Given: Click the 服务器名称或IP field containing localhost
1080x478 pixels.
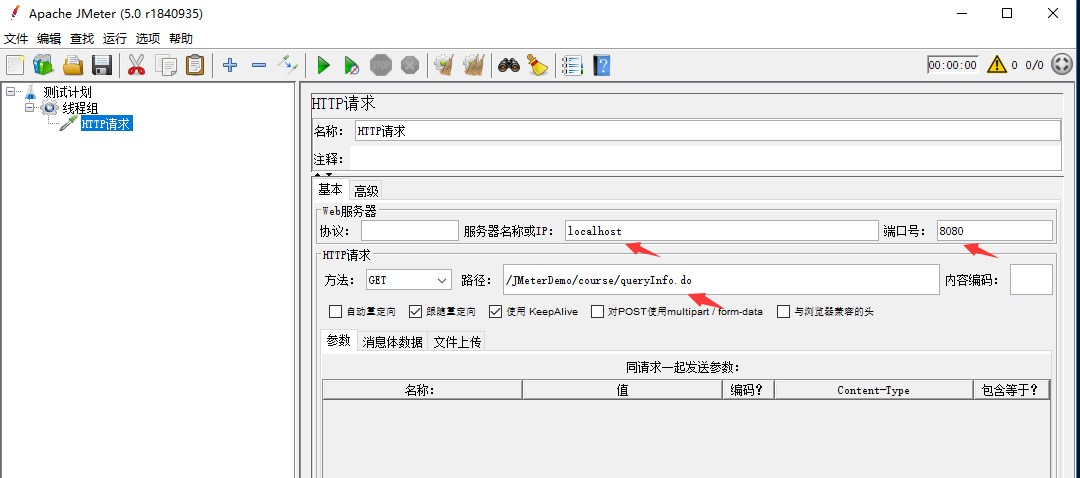Looking at the screenshot, I should pyautogui.click(x=720, y=231).
